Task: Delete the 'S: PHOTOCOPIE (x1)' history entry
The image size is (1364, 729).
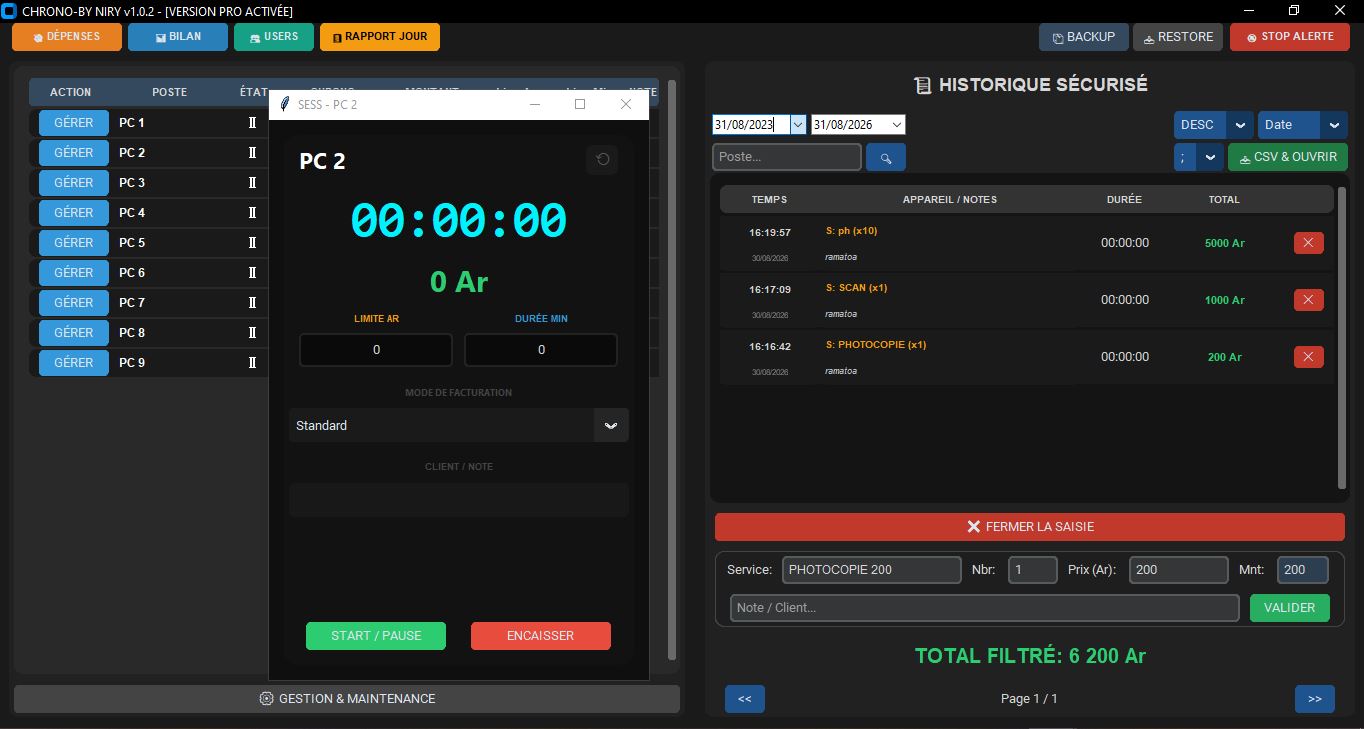Action: (x=1308, y=357)
